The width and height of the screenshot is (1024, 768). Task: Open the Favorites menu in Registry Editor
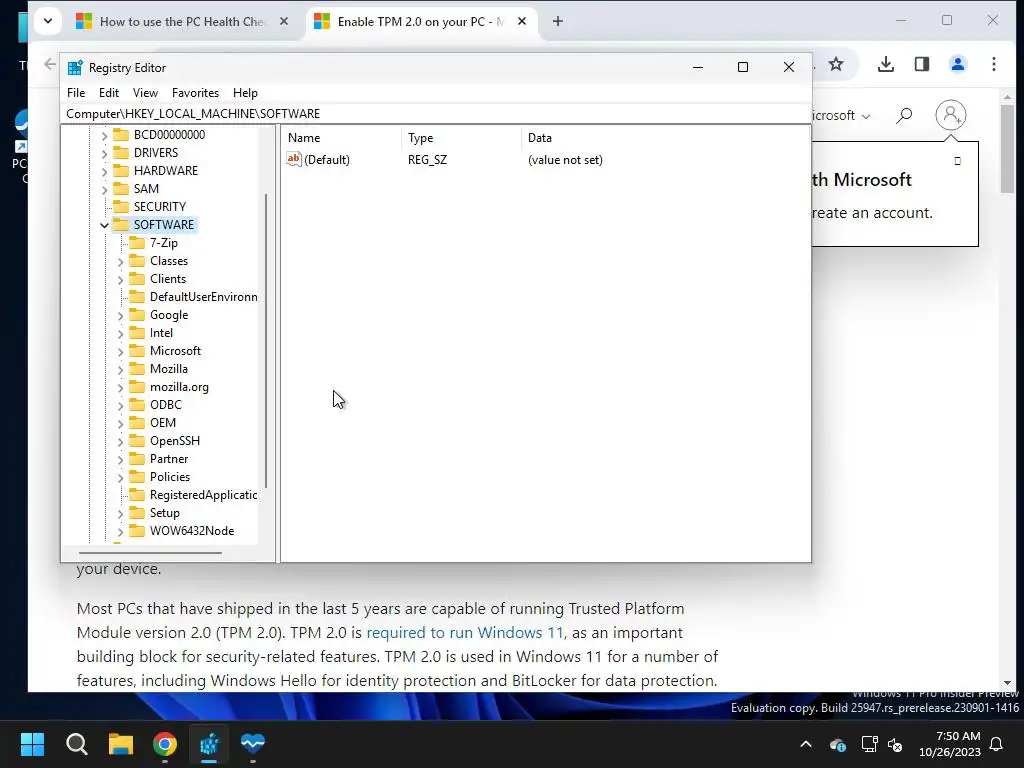tap(195, 93)
